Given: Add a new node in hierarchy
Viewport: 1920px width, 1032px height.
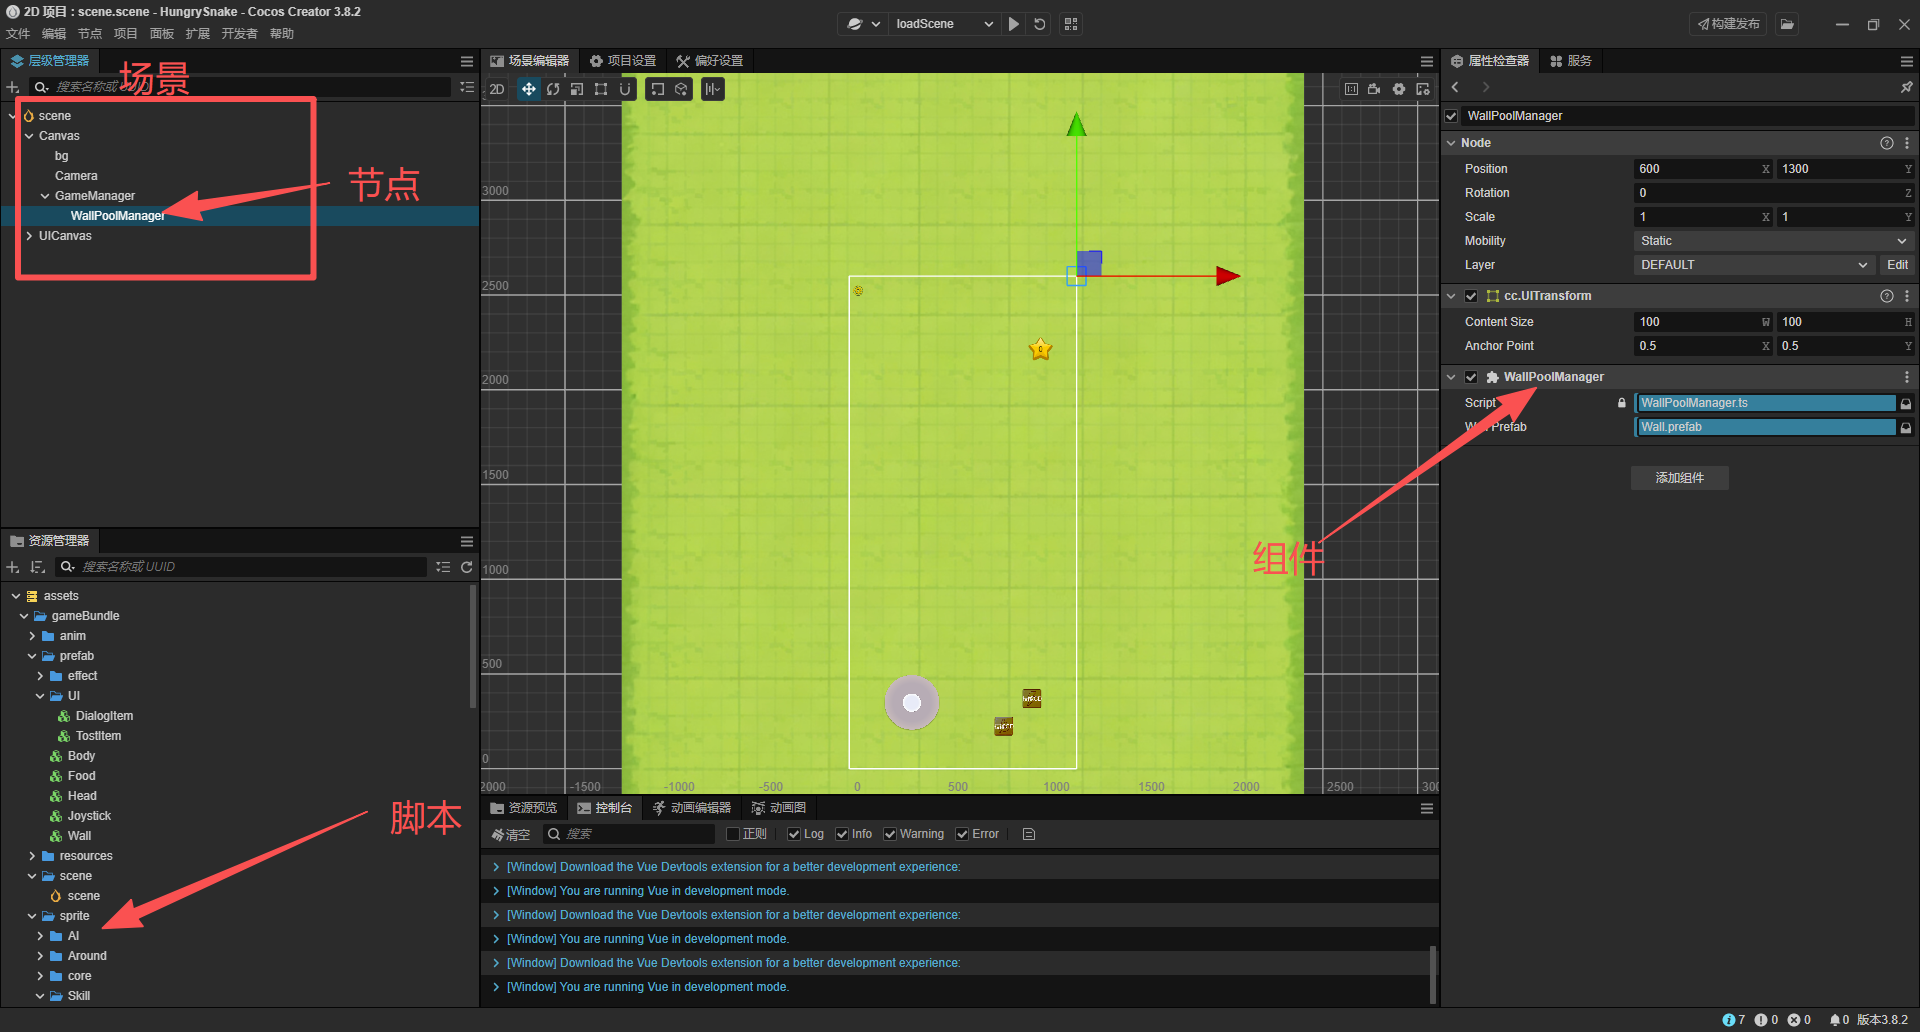Looking at the screenshot, I should (13, 87).
